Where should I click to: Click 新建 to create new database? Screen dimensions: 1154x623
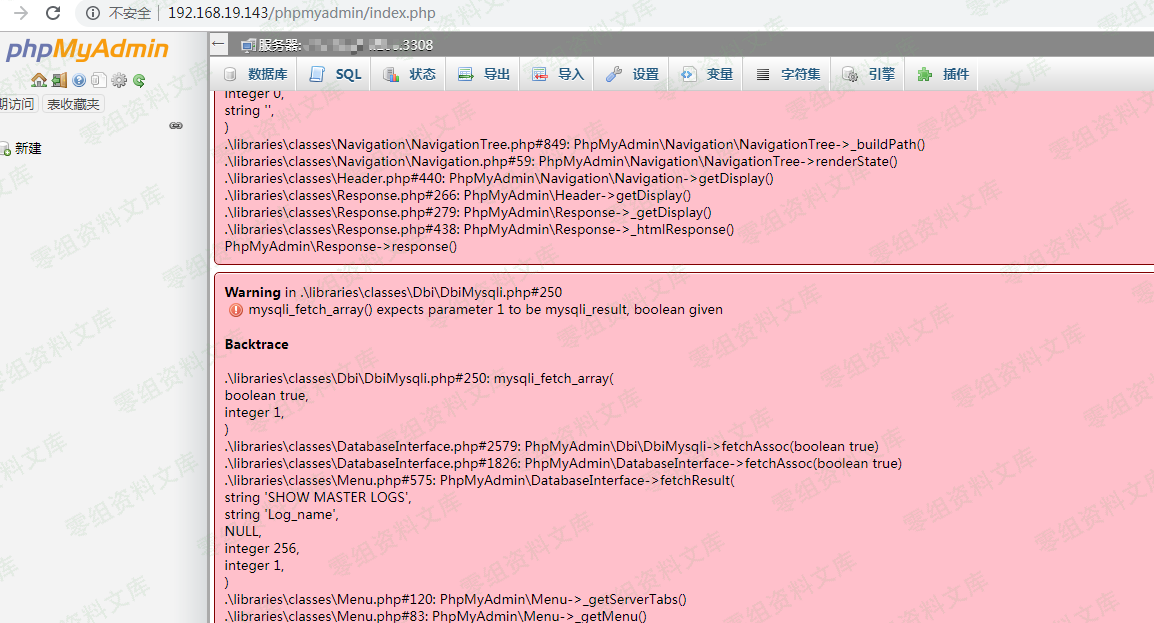(x=28, y=148)
